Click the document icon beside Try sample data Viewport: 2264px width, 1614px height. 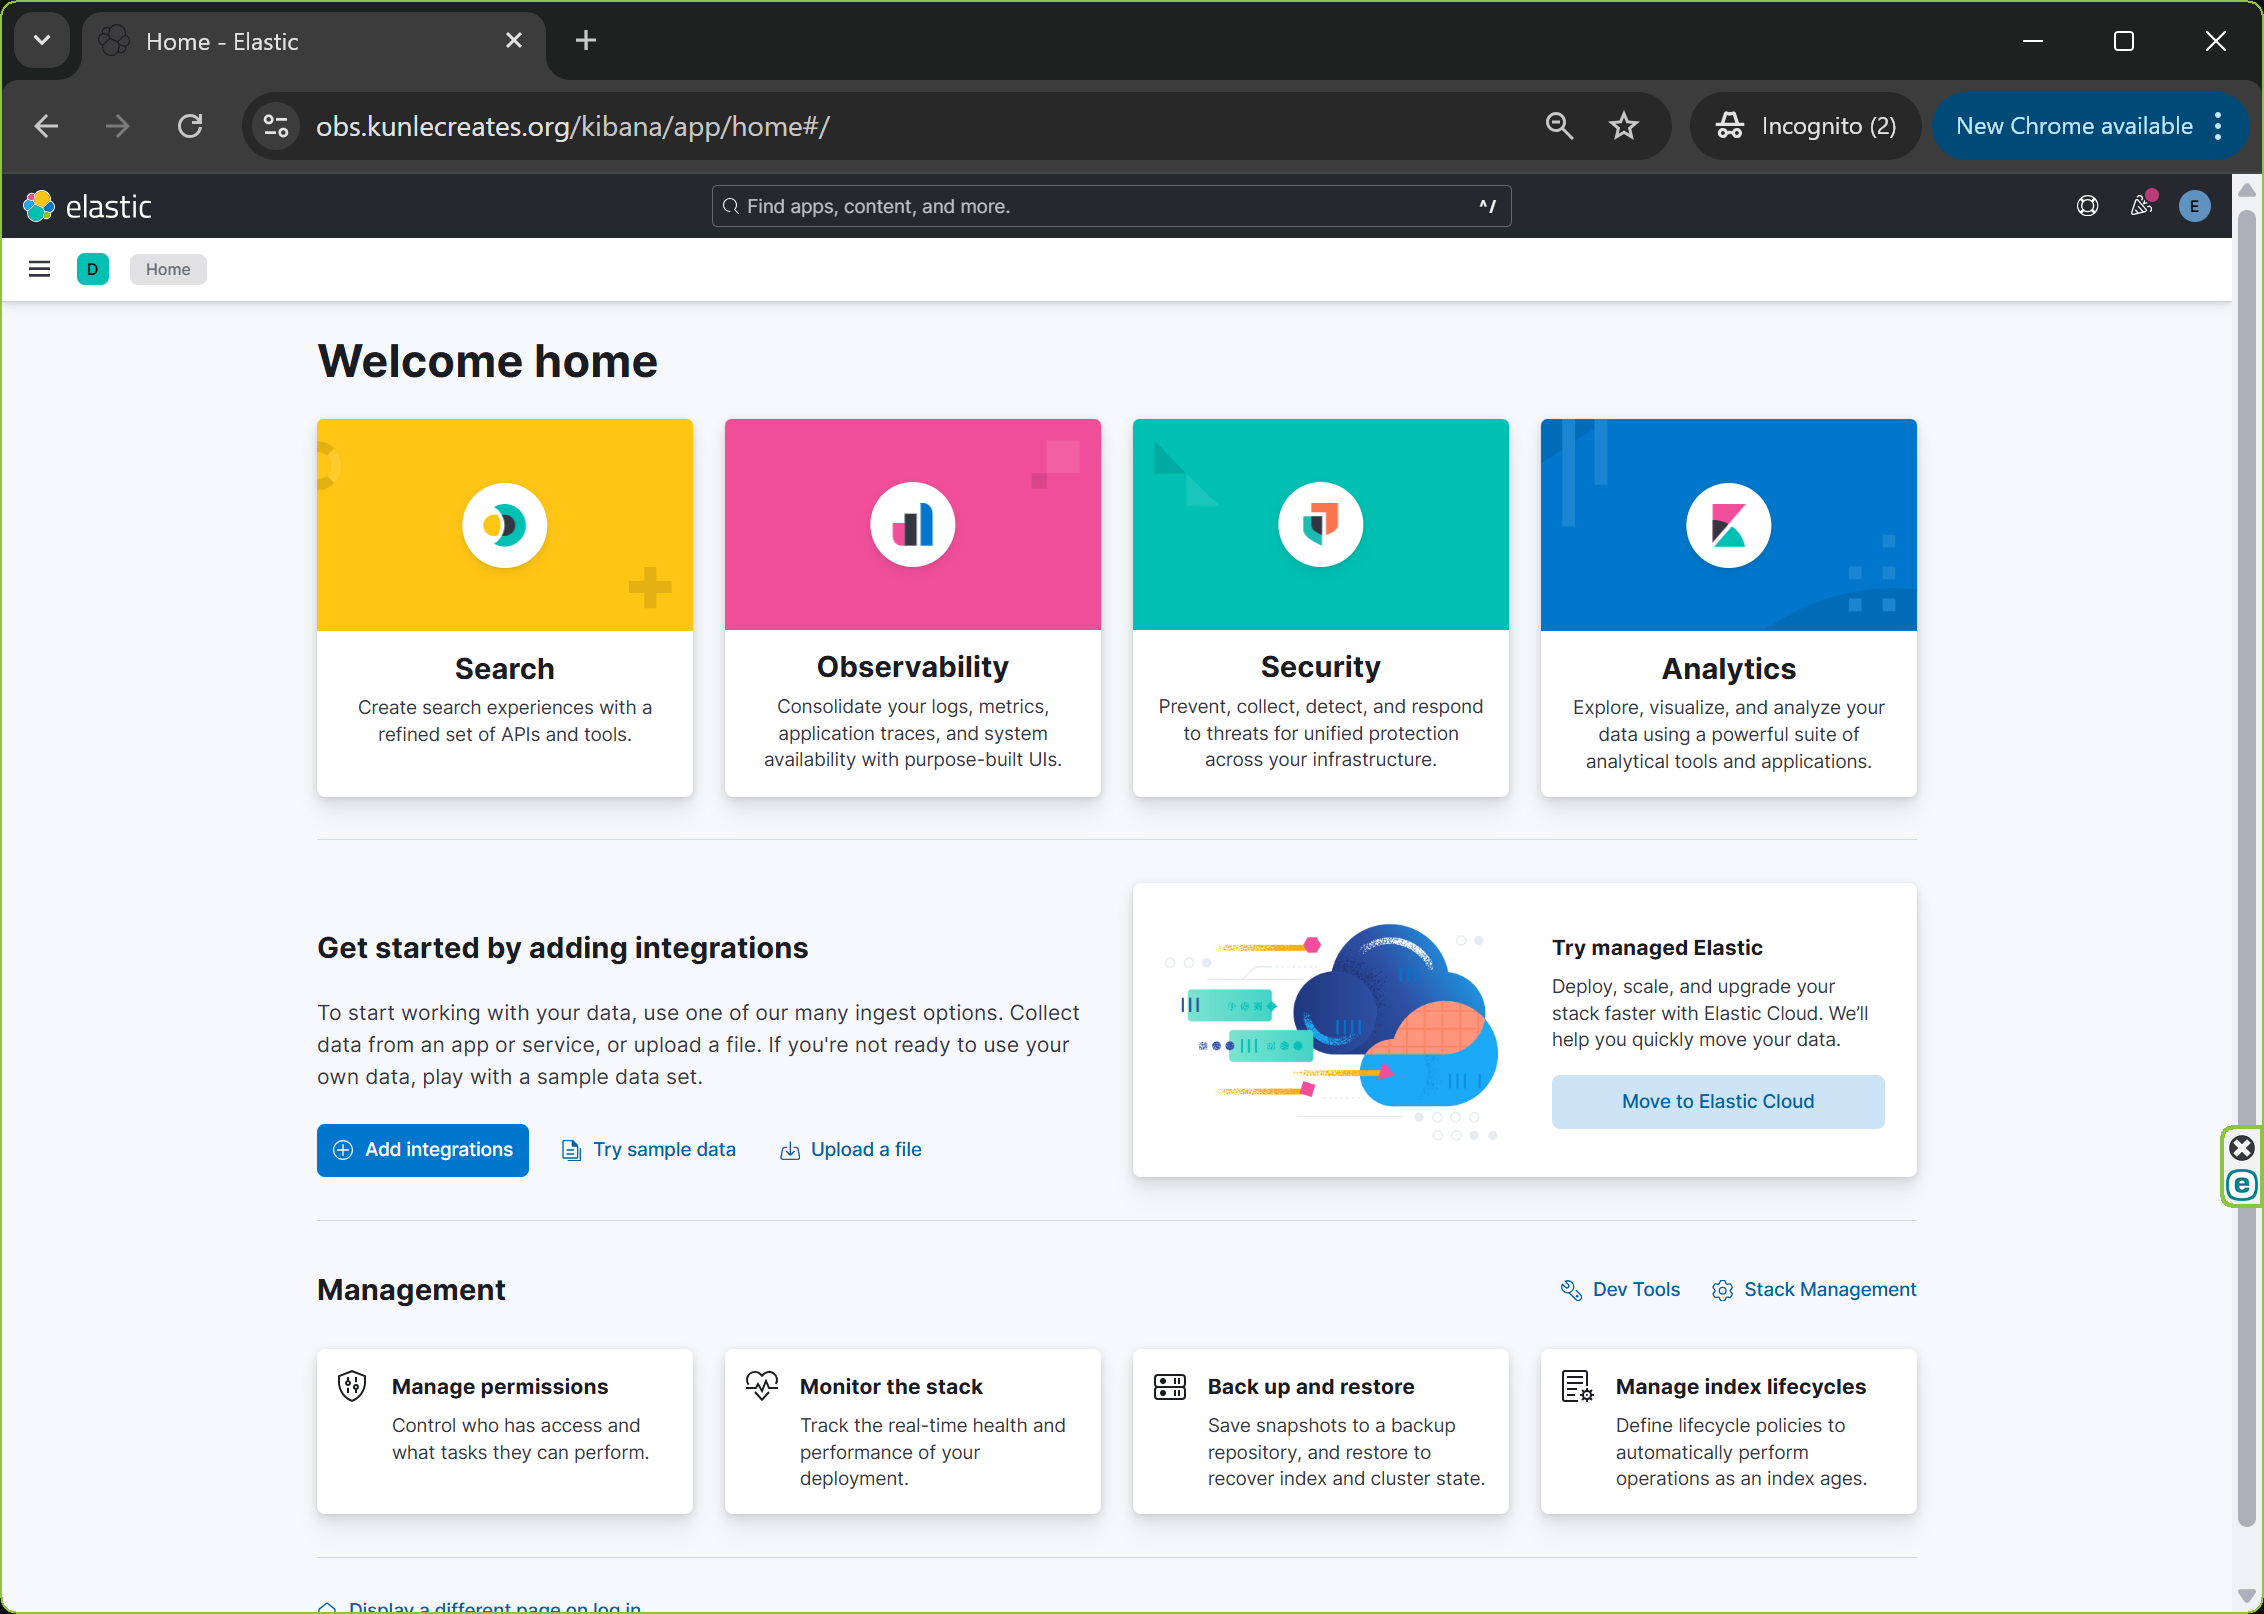(571, 1150)
